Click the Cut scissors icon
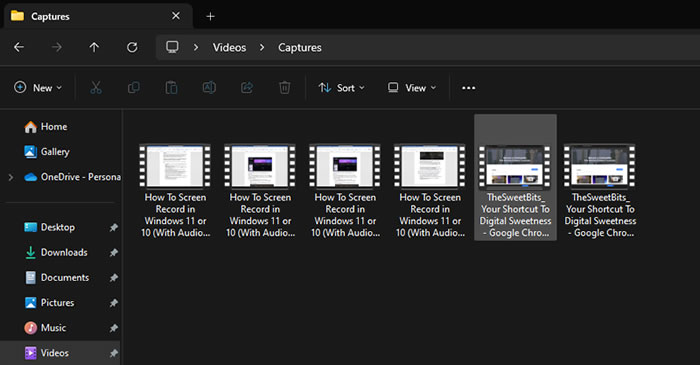The height and width of the screenshot is (365, 700). click(x=96, y=87)
